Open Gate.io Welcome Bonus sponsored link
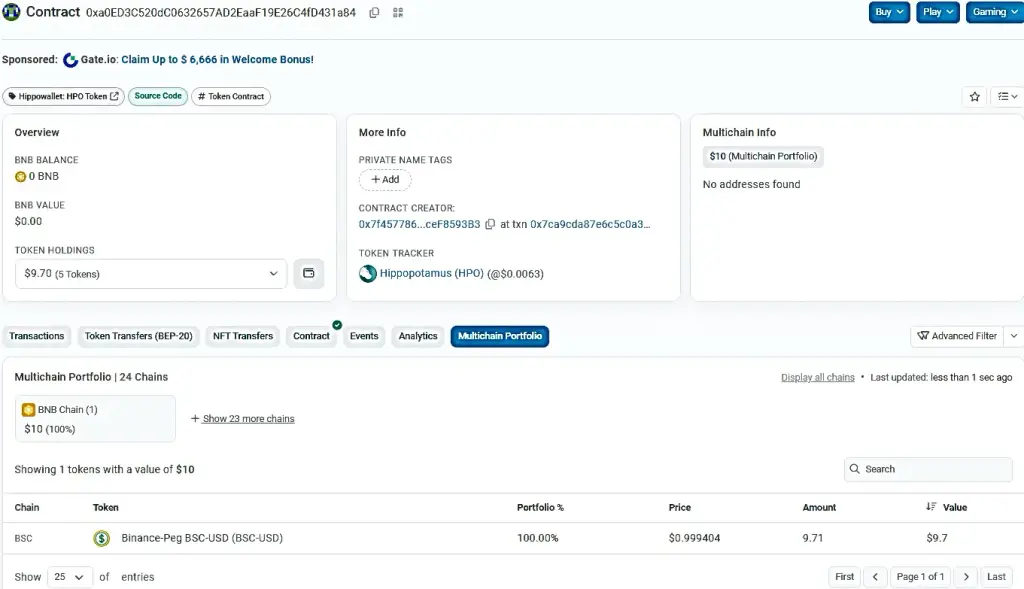Image resolution: width=1024 pixels, height=589 pixels. (217, 59)
